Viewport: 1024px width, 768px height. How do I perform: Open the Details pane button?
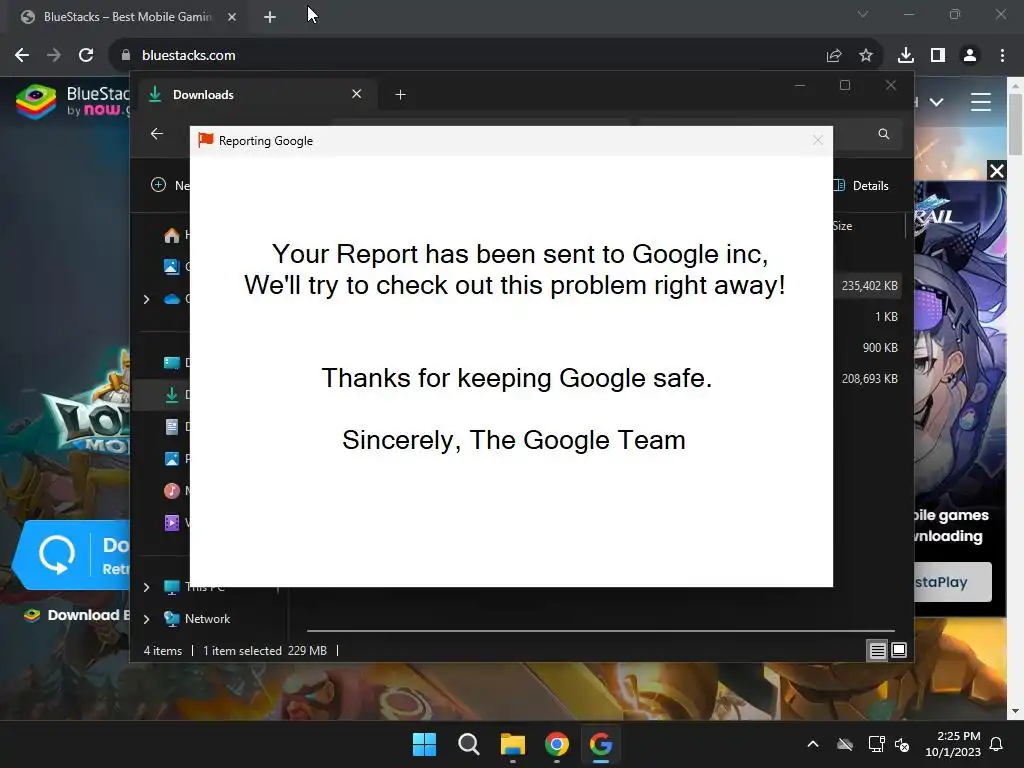click(x=861, y=185)
